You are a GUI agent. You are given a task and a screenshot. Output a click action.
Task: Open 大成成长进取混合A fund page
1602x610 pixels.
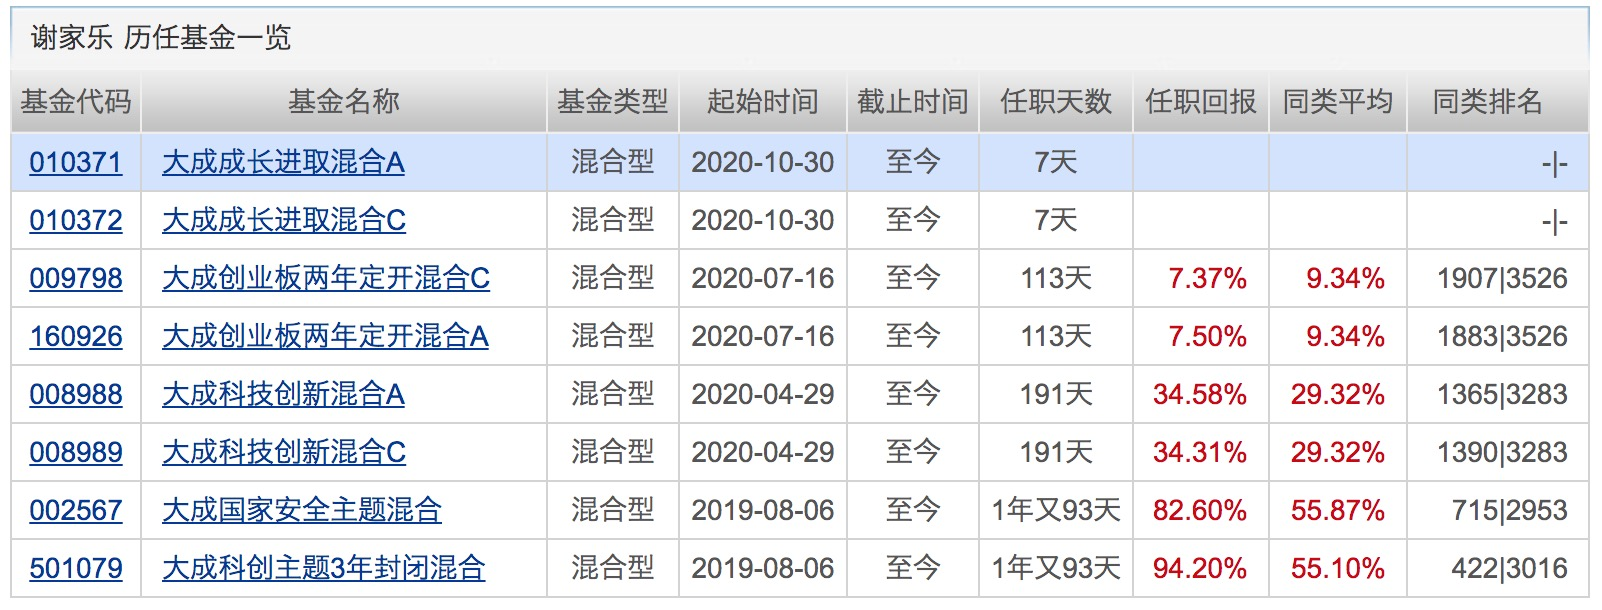283,163
